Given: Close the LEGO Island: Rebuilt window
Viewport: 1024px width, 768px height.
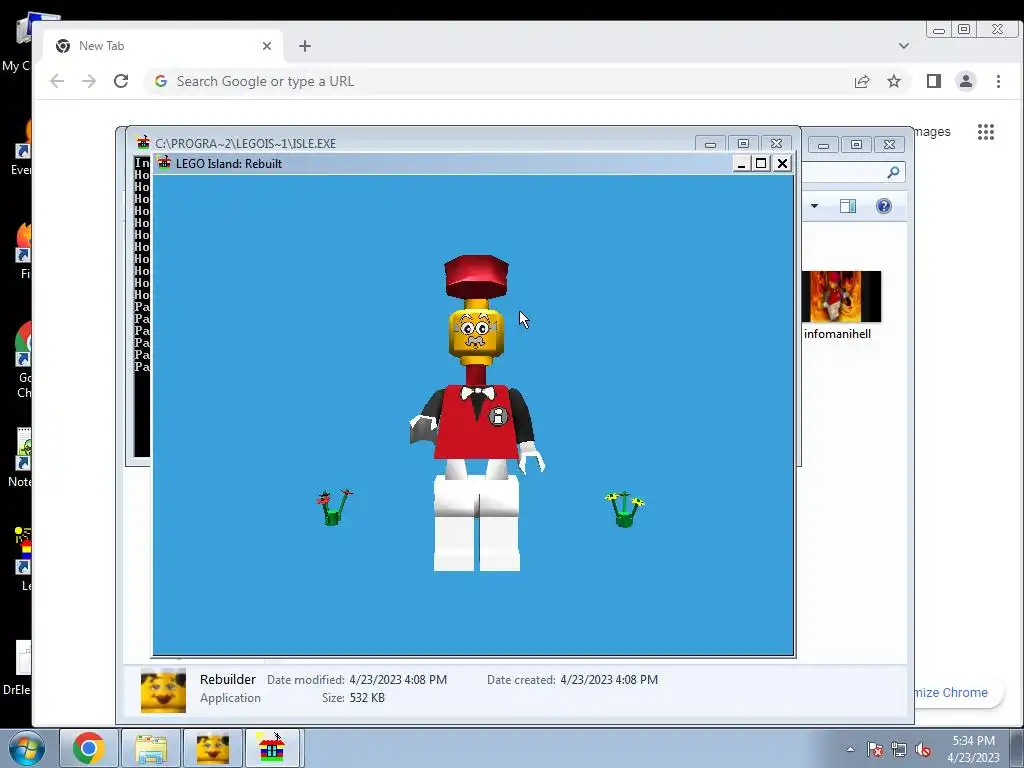Looking at the screenshot, I should click(x=782, y=163).
